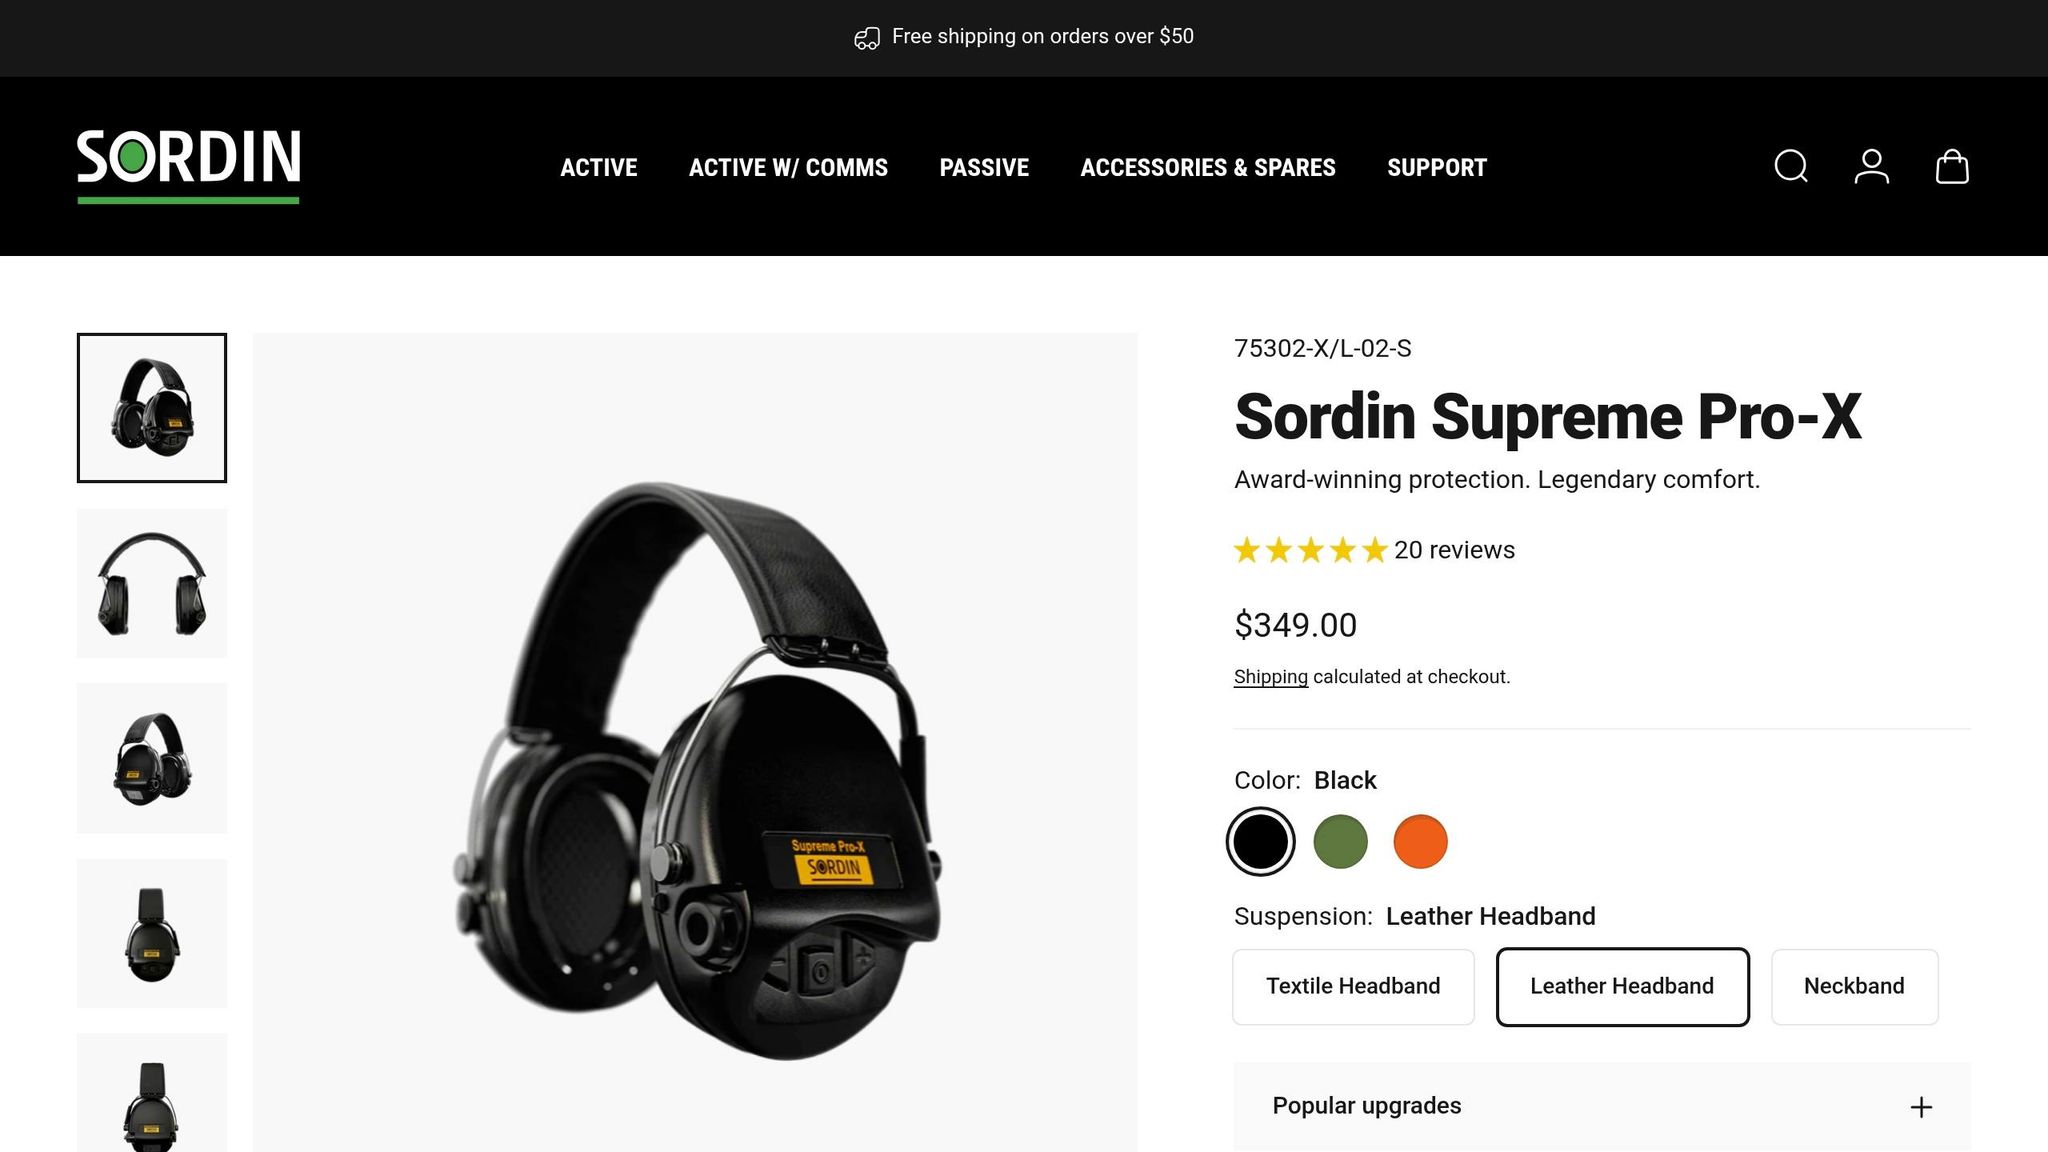Select Leather Headband suspension option

coord(1622,986)
